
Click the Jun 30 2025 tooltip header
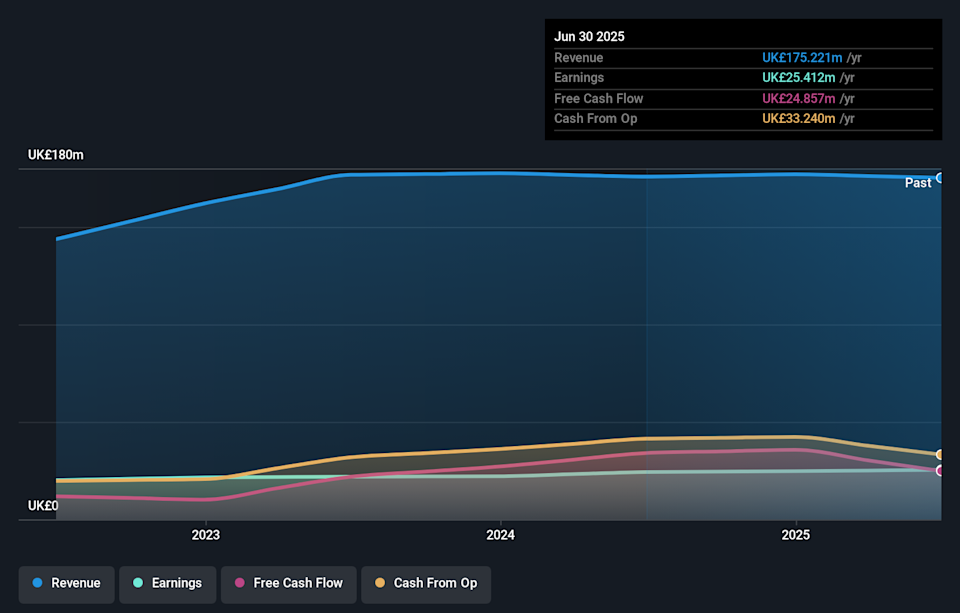[589, 36]
